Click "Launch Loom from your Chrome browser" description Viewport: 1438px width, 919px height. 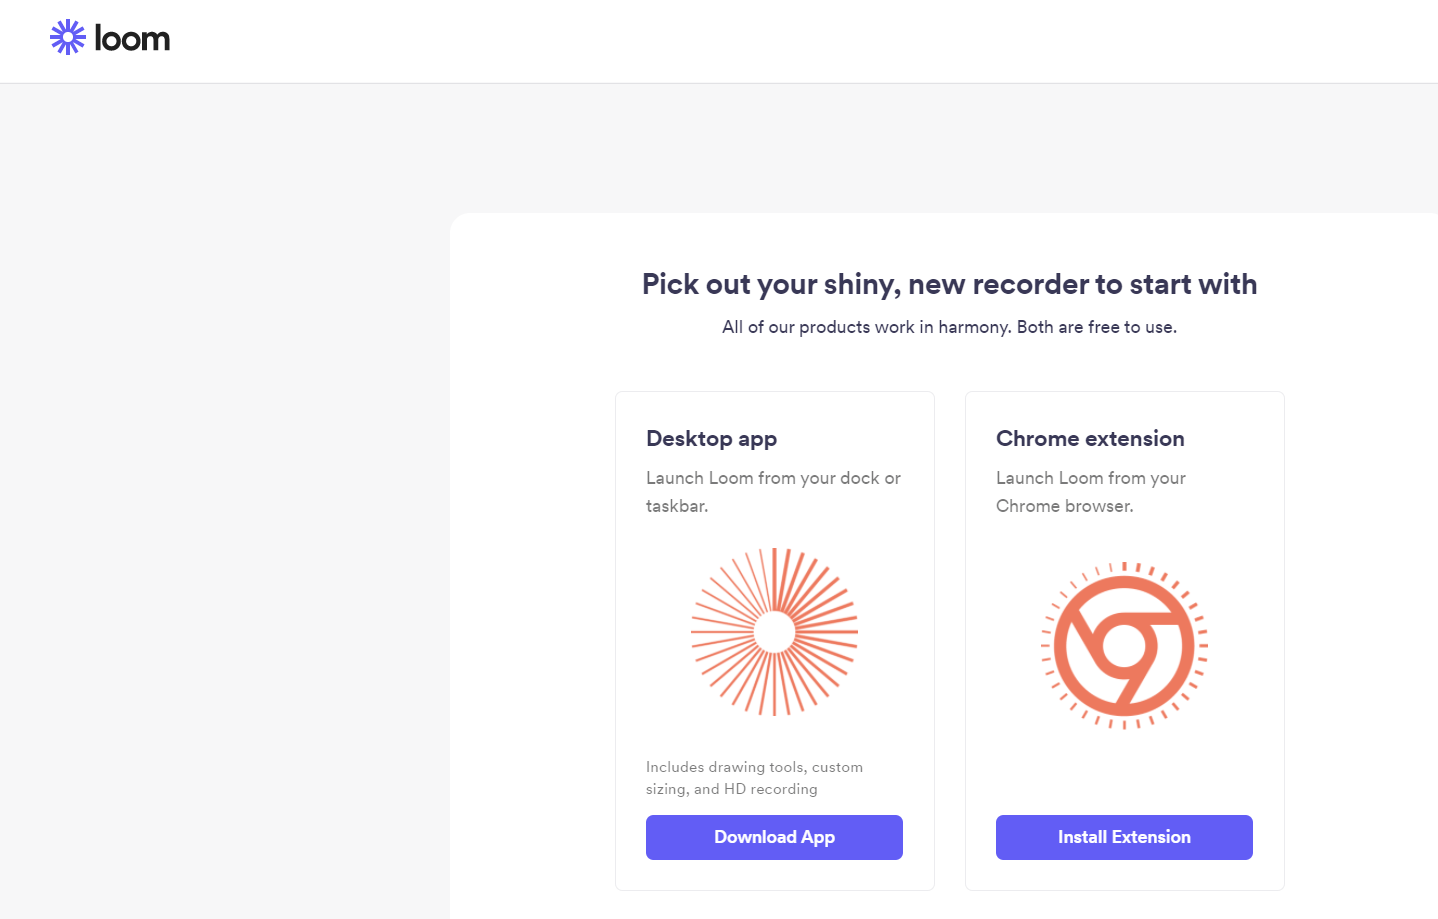(1090, 479)
